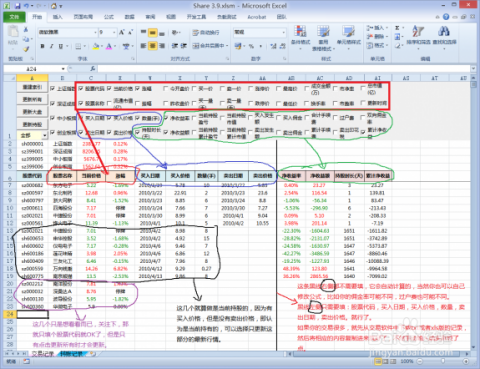Toggle bold formatting in the ribbon
Viewport: 480px width, 369px height.
[x=42, y=46]
